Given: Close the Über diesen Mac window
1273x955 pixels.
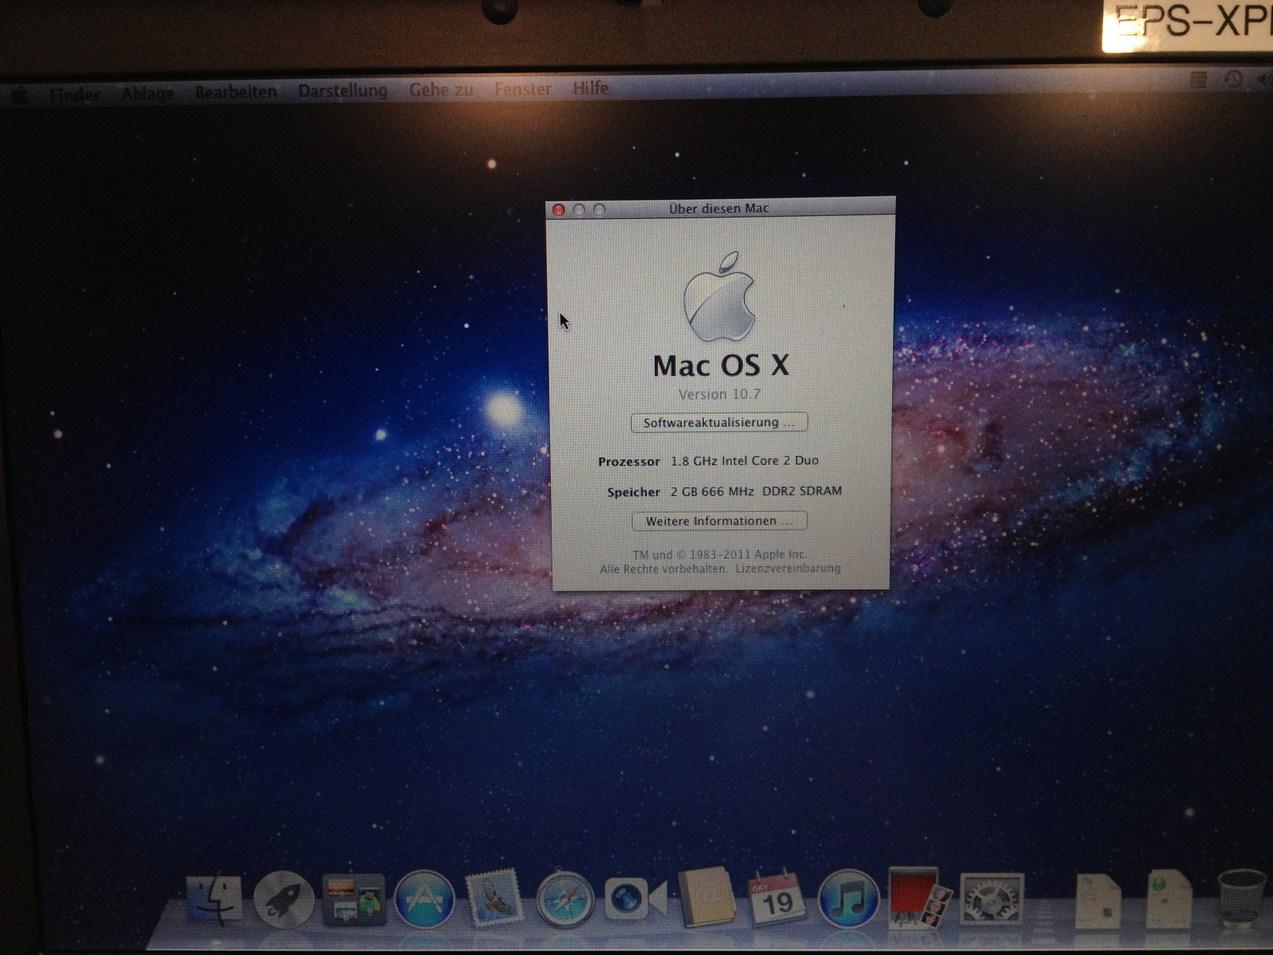Looking at the screenshot, I should pyautogui.click(x=559, y=210).
